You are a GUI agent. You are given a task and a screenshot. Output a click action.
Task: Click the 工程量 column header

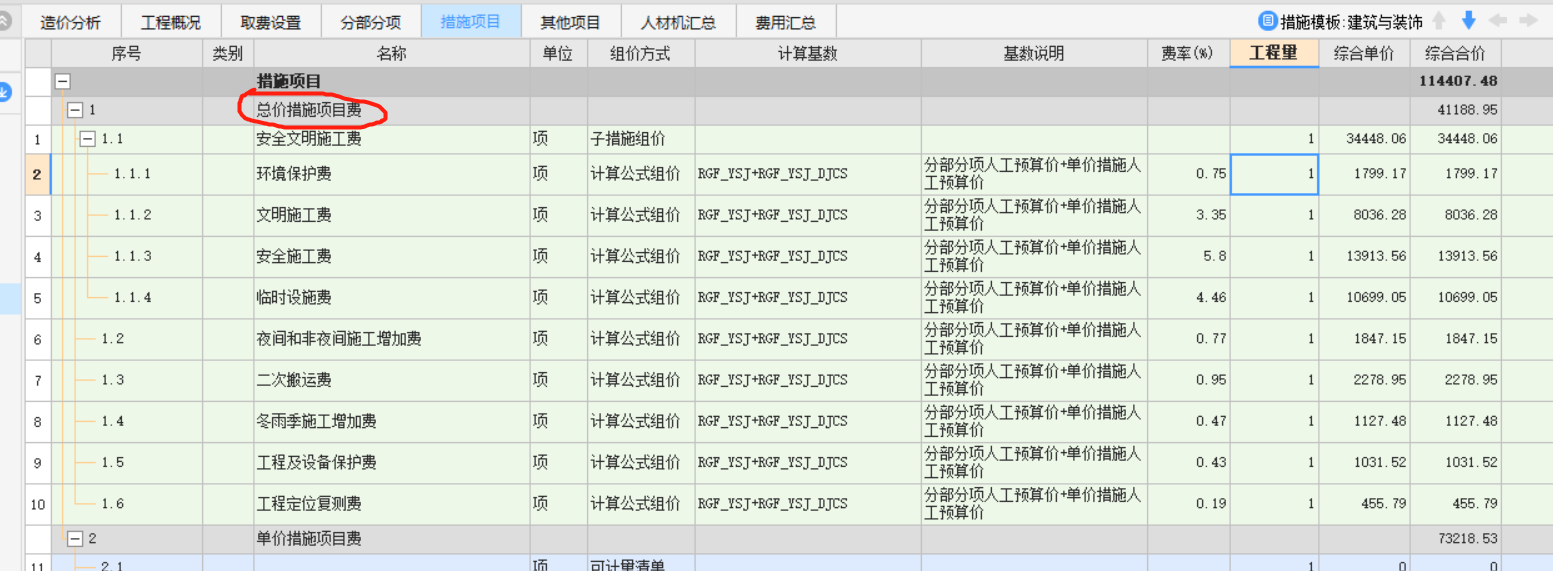(1274, 54)
